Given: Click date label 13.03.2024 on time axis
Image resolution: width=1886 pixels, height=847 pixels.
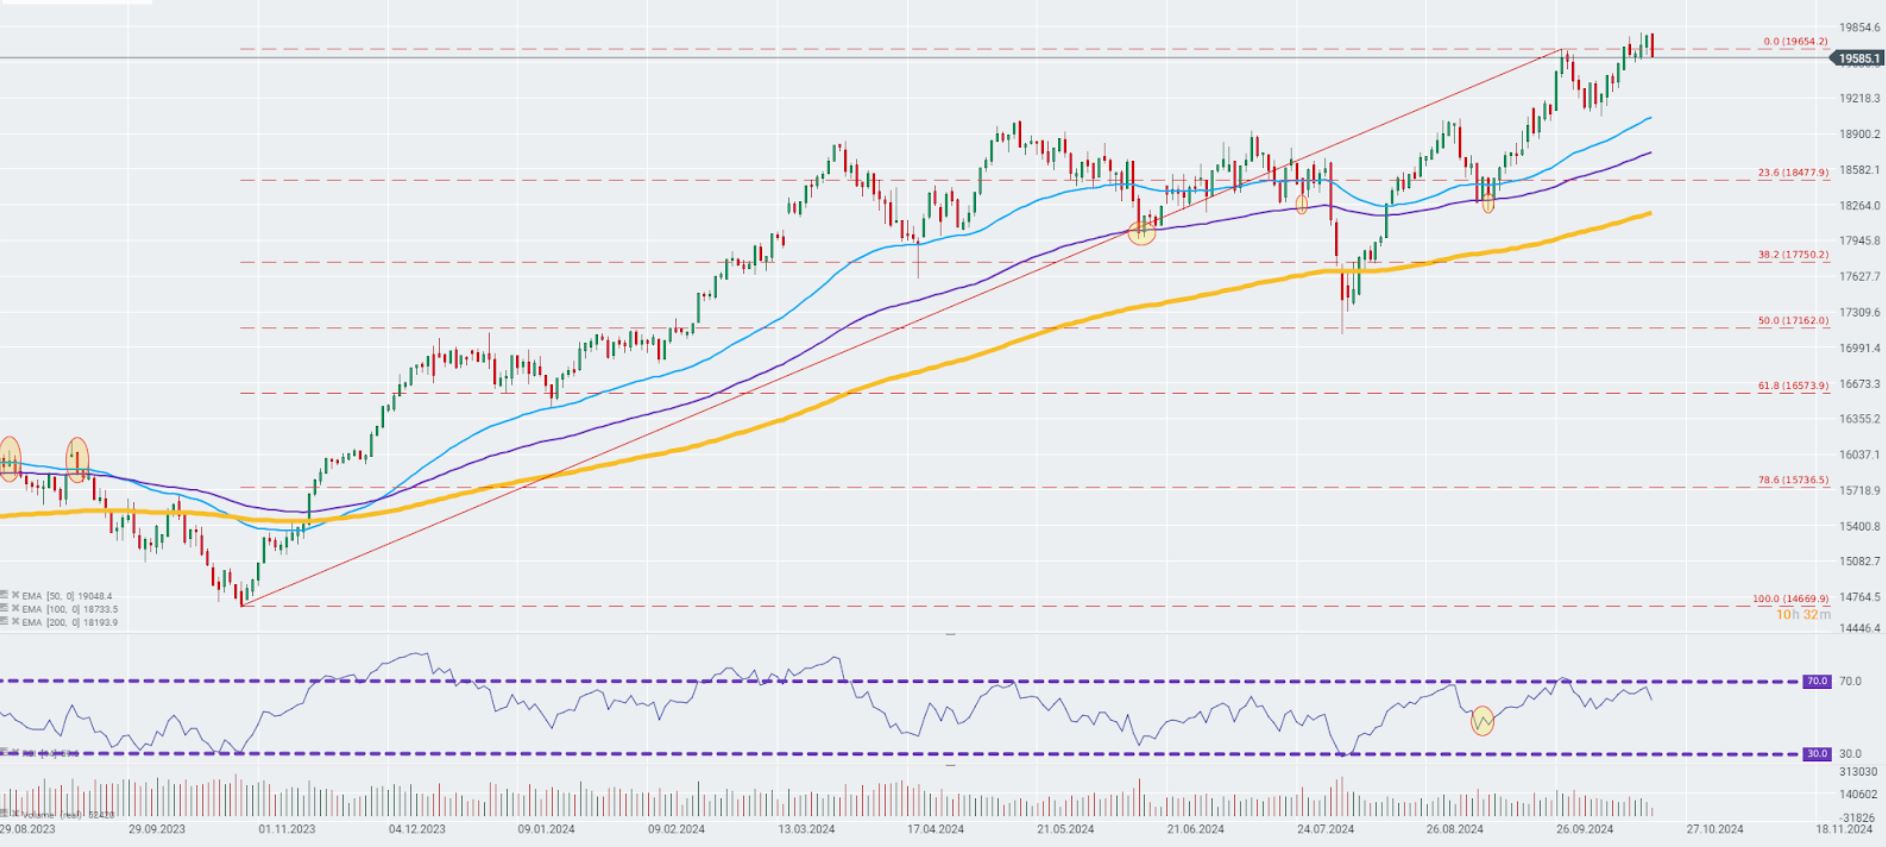Looking at the screenshot, I should [x=806, y=829].
